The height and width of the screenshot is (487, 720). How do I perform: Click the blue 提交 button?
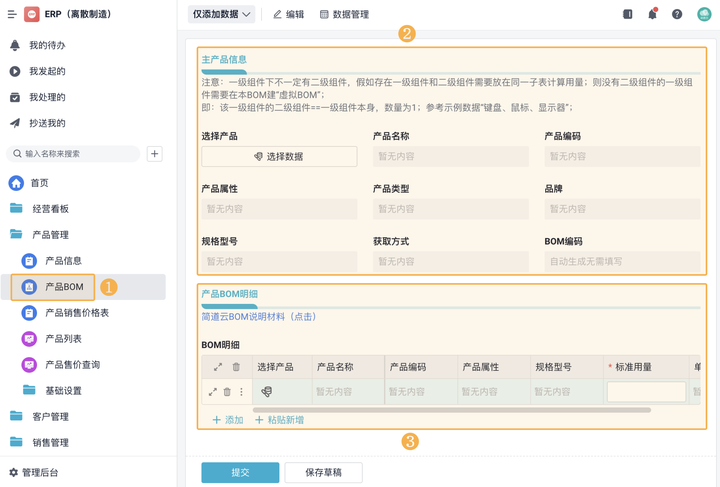click(x=240, y=472)
